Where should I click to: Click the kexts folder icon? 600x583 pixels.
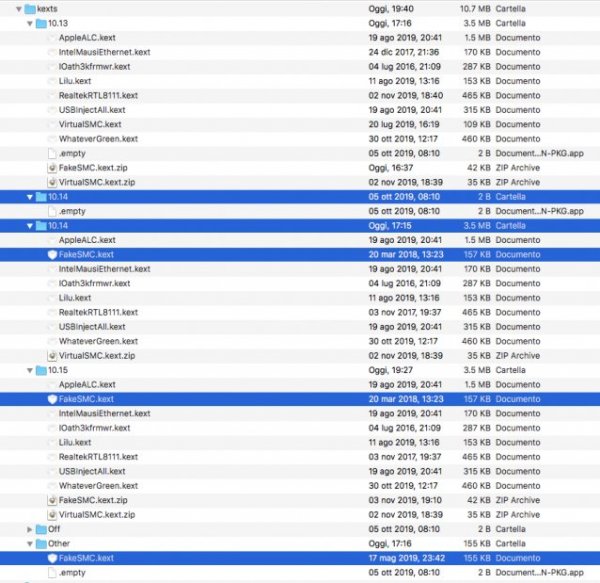tap(30, 9)
